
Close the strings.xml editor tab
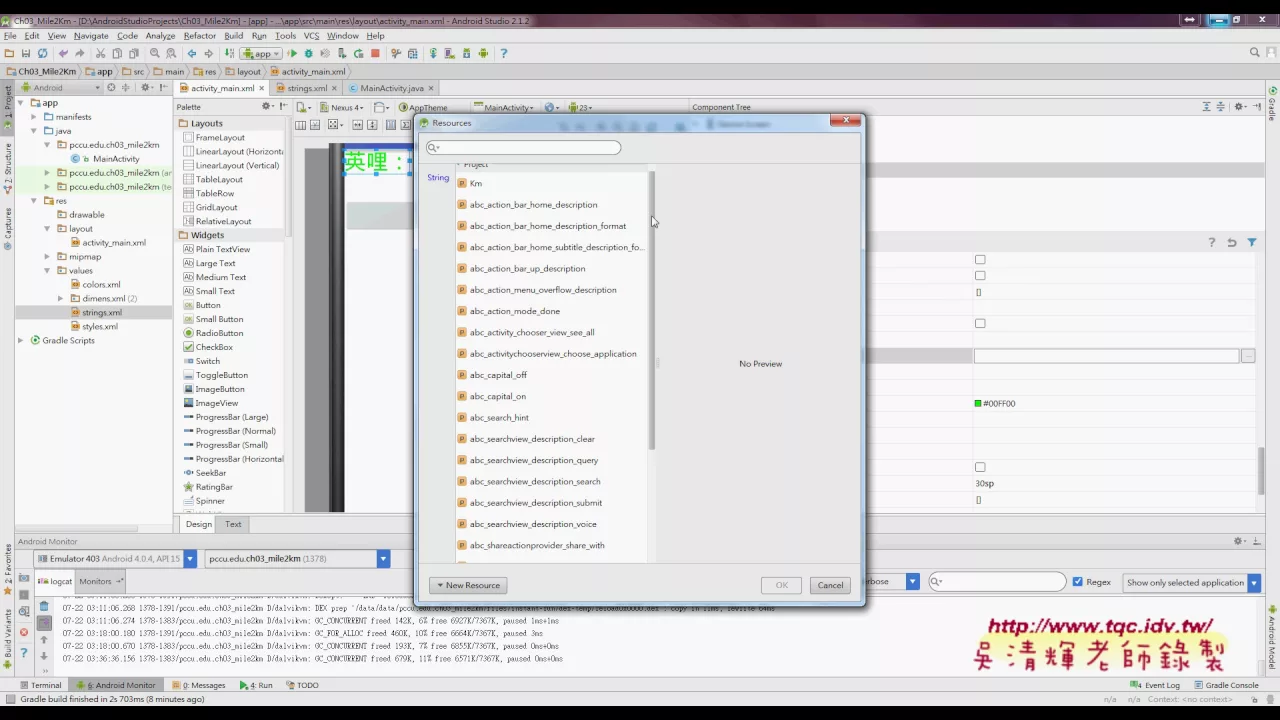coord(334,88)
